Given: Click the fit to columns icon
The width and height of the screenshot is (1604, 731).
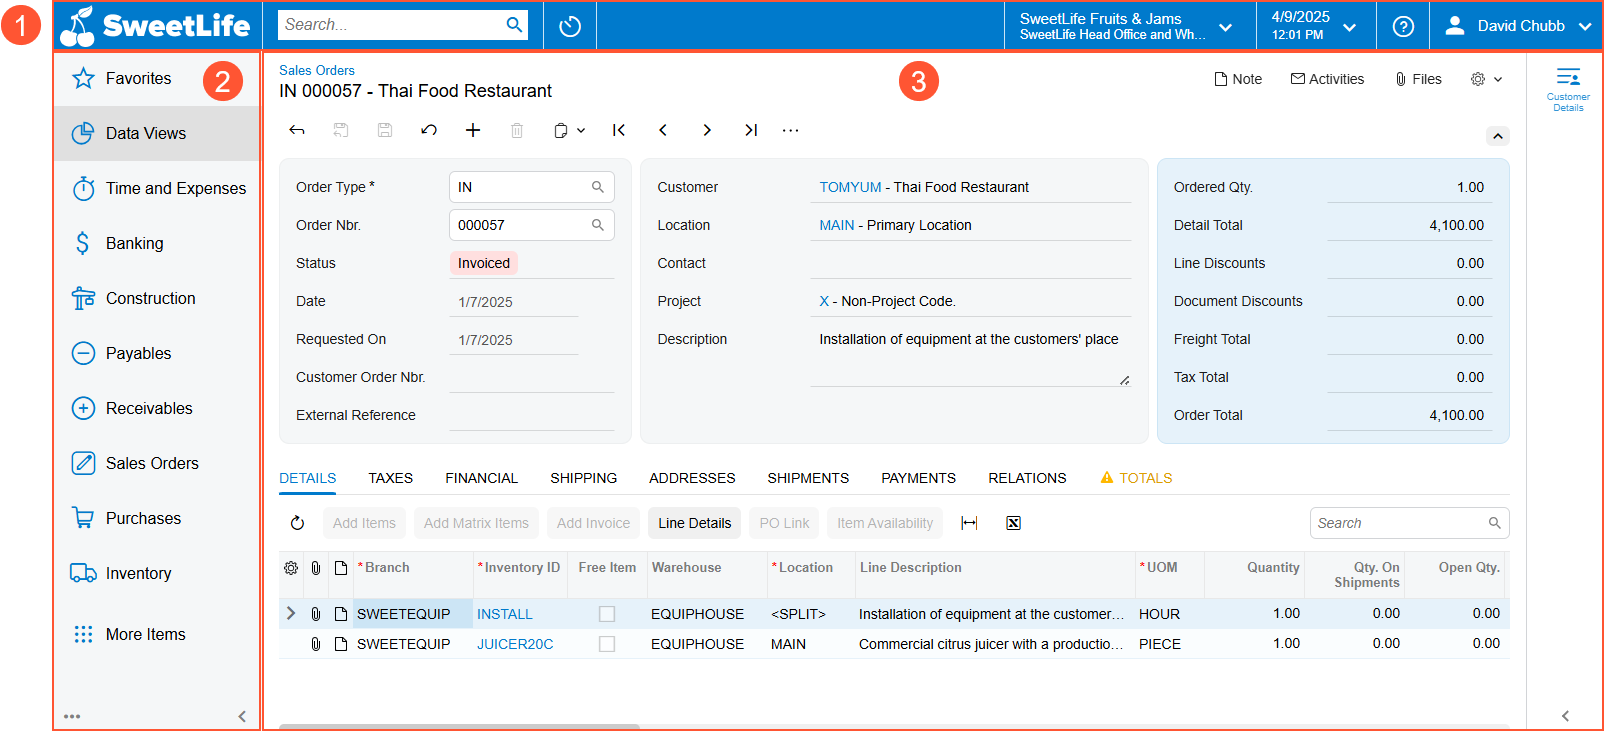Looking at the screenshot, I should pos(969,523).
